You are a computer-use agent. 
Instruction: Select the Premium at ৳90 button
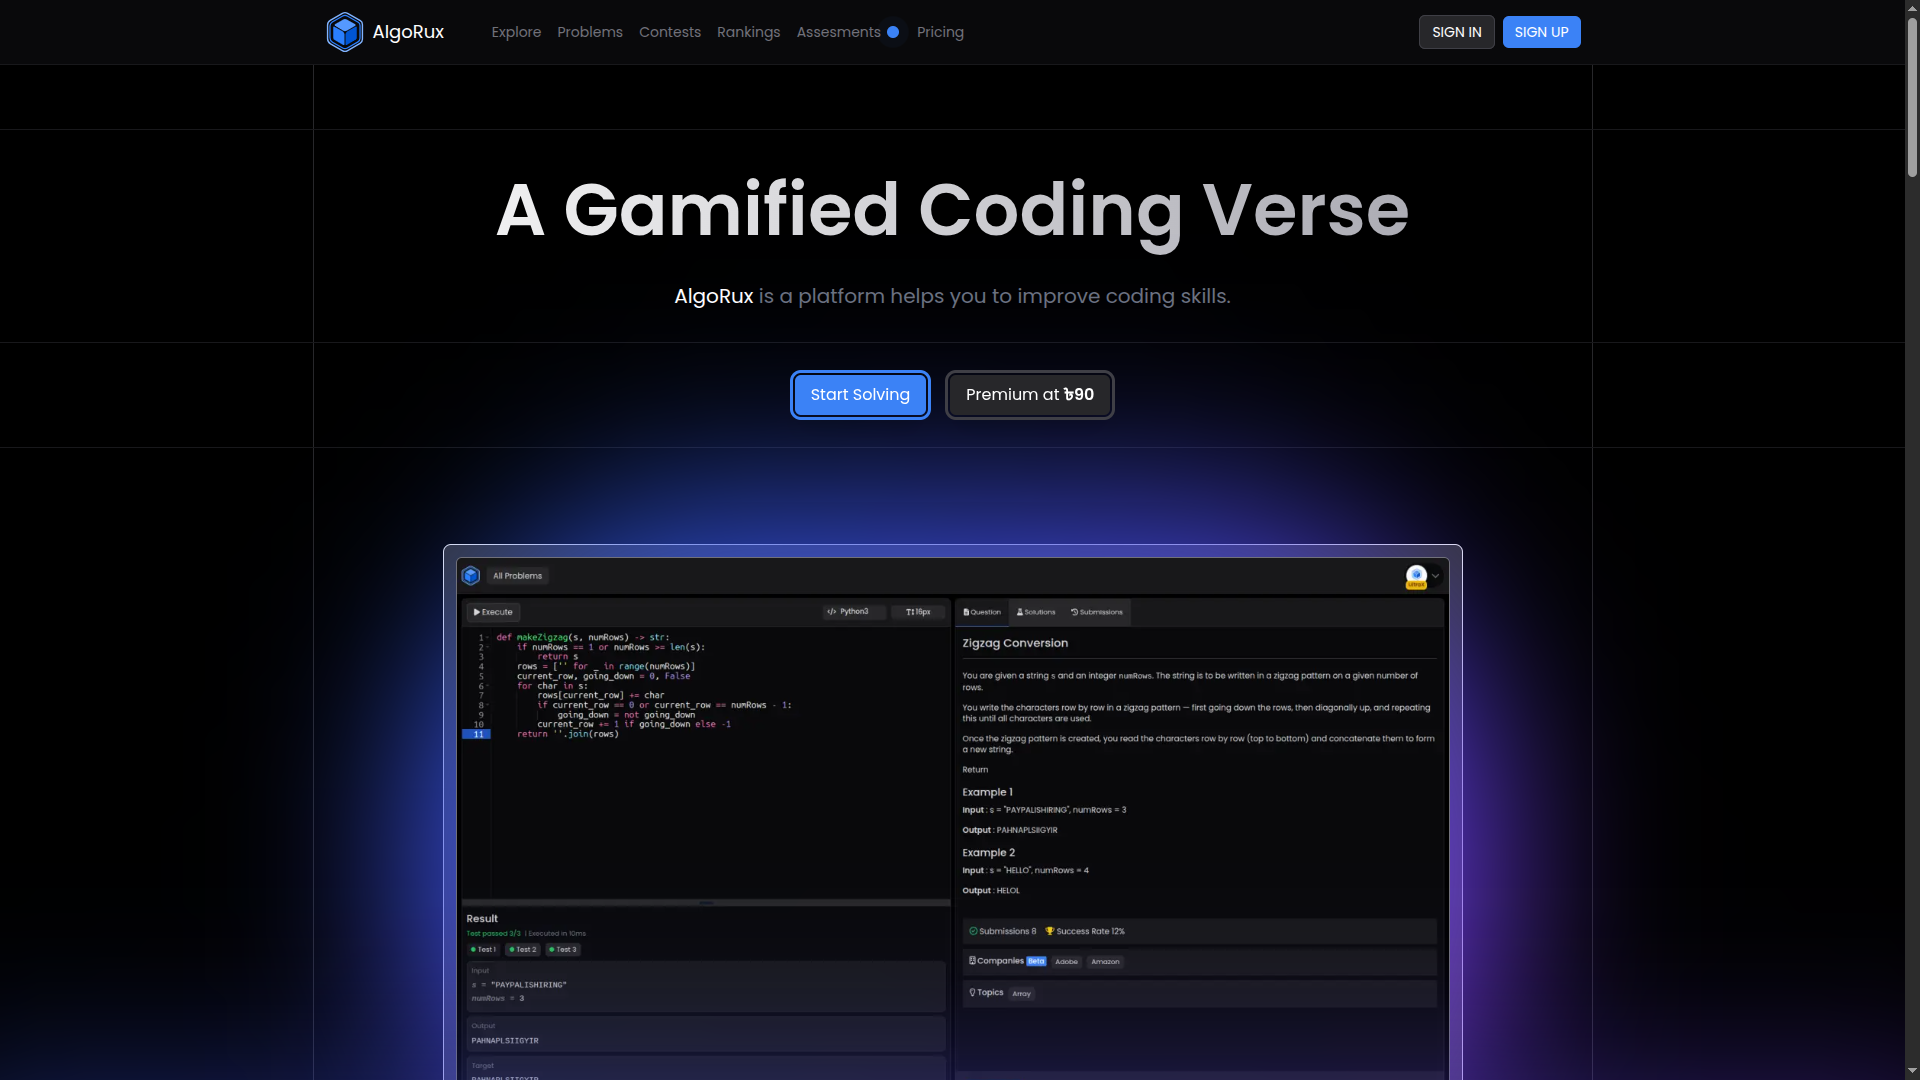click(1030, 395)
